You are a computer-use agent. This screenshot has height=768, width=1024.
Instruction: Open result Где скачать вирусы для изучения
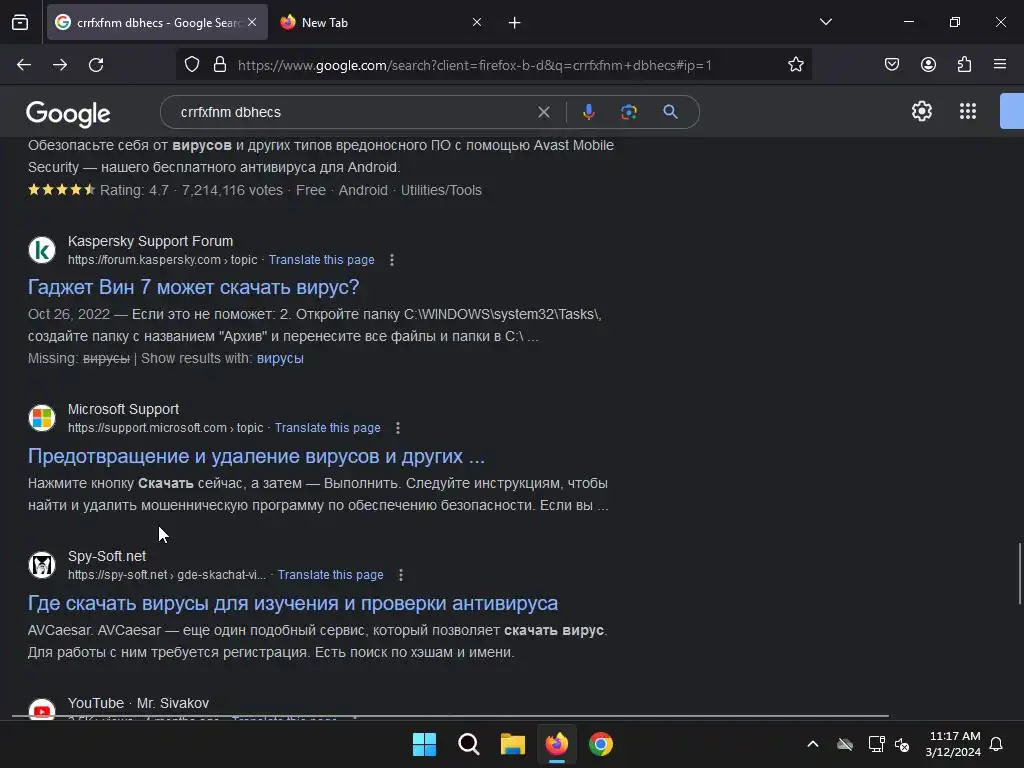(x=293, y=603)
